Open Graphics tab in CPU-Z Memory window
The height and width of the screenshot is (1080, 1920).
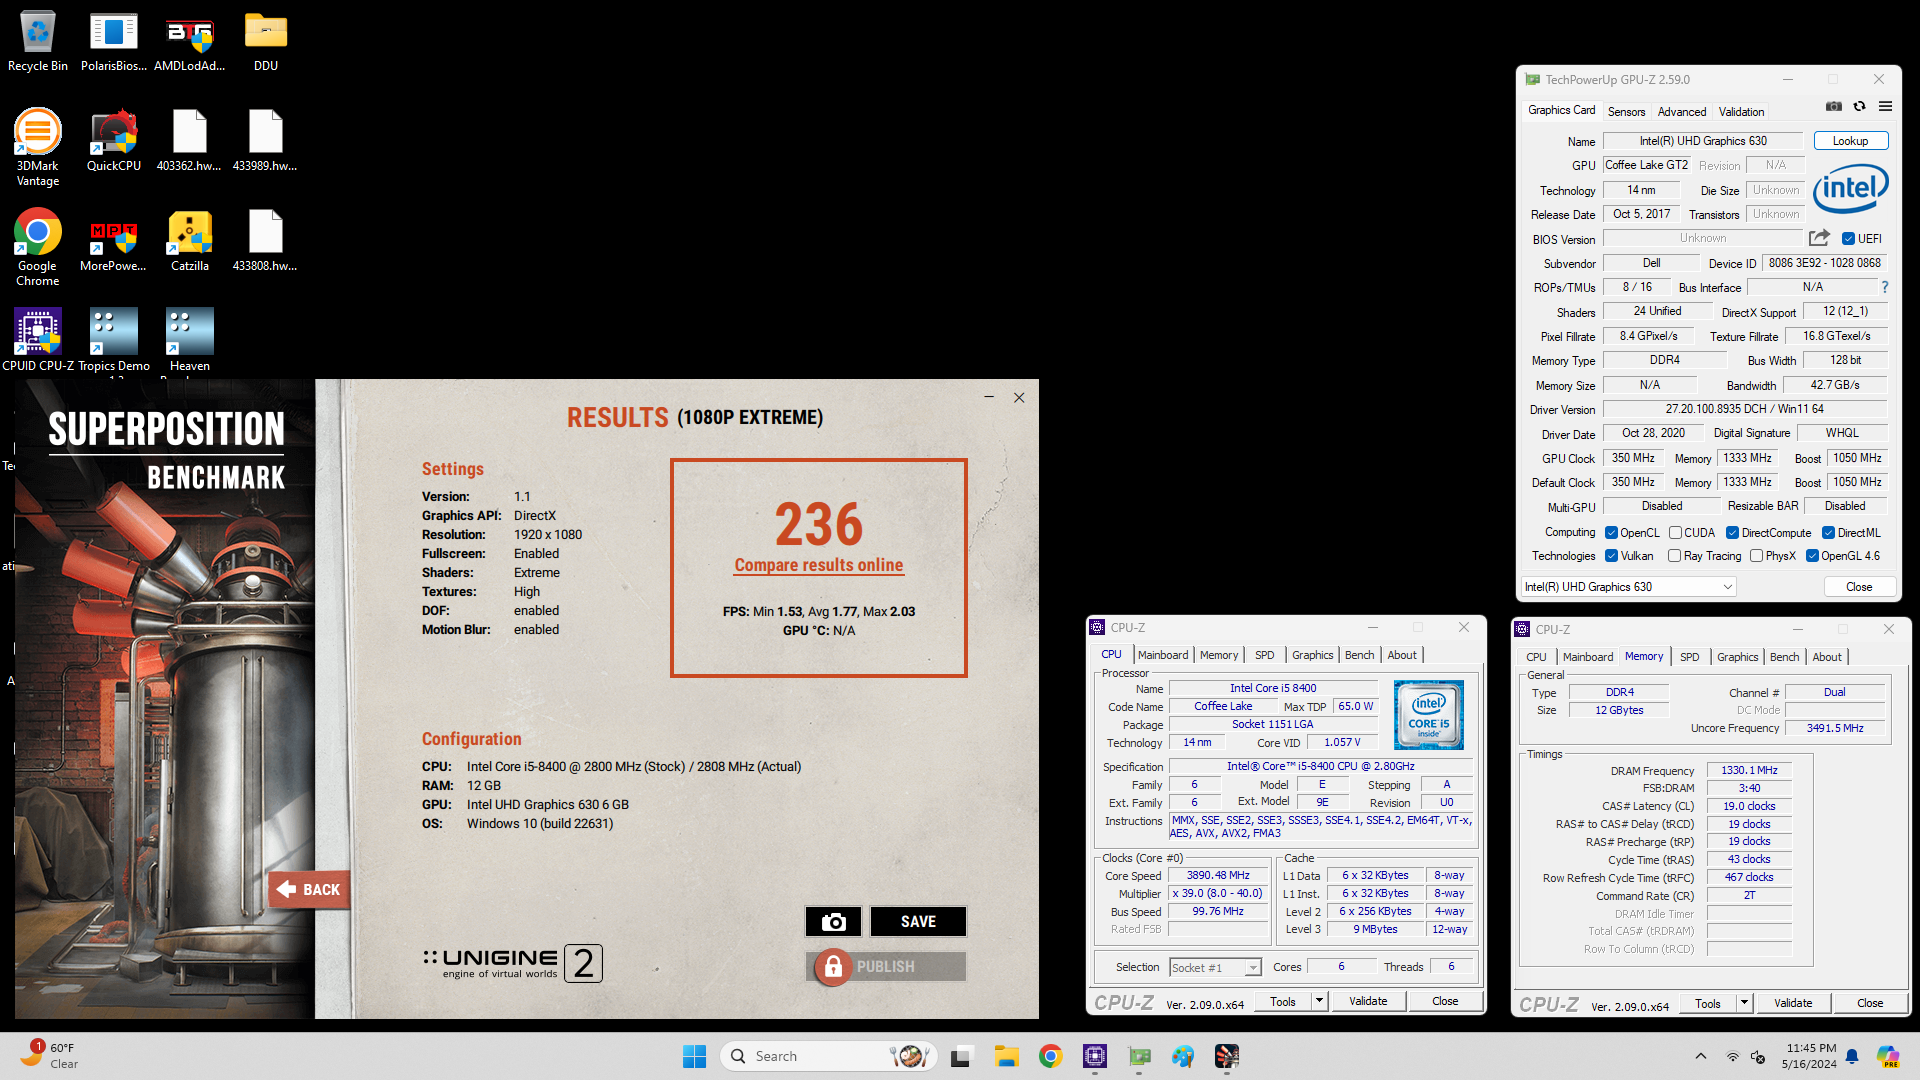[x=1737, y=657]
